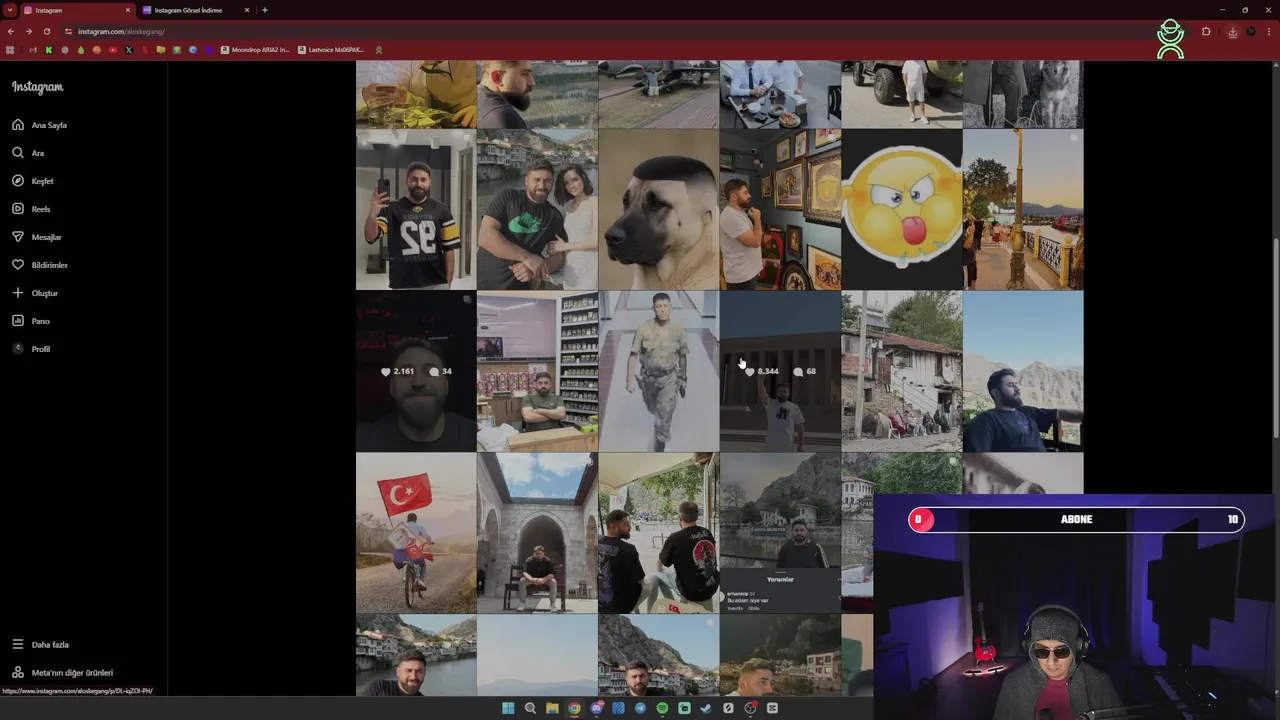The height and width of the screenshot is (720, 1280).
Task: Click Oluştur to create a post
Action: pos(35,293)
